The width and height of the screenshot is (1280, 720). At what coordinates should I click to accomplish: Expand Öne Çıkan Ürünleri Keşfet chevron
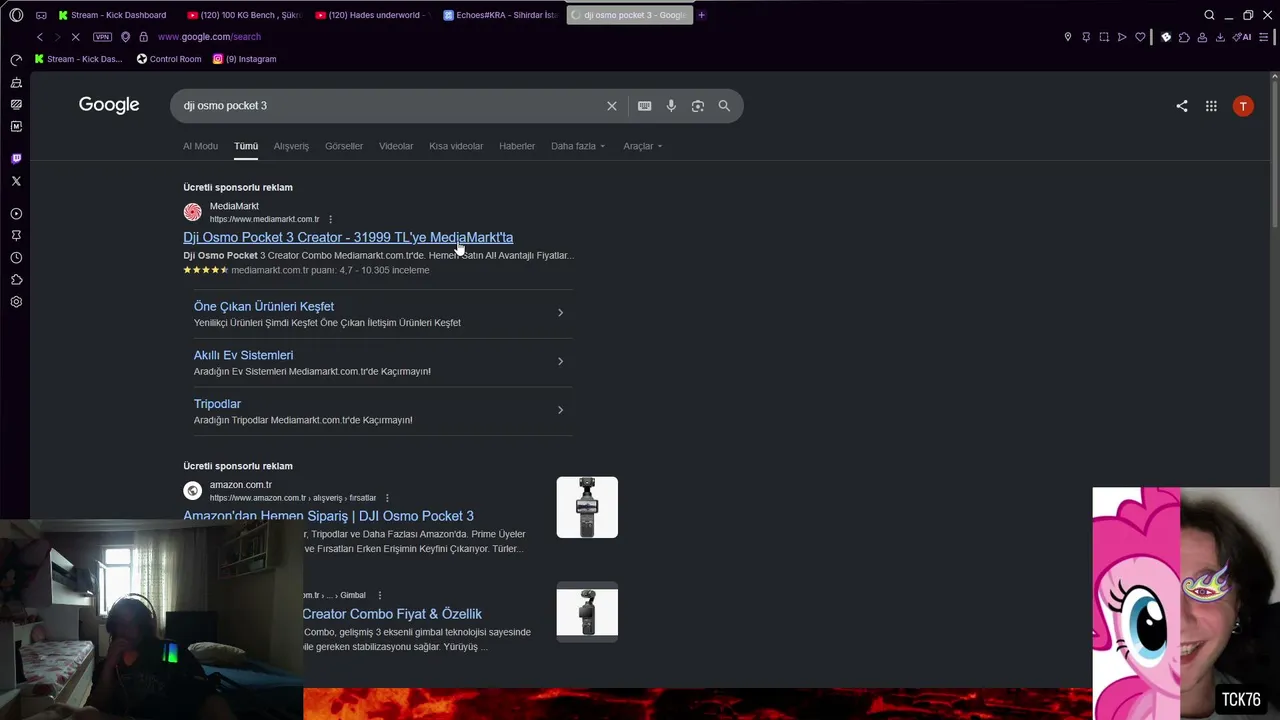coord(560,313)
